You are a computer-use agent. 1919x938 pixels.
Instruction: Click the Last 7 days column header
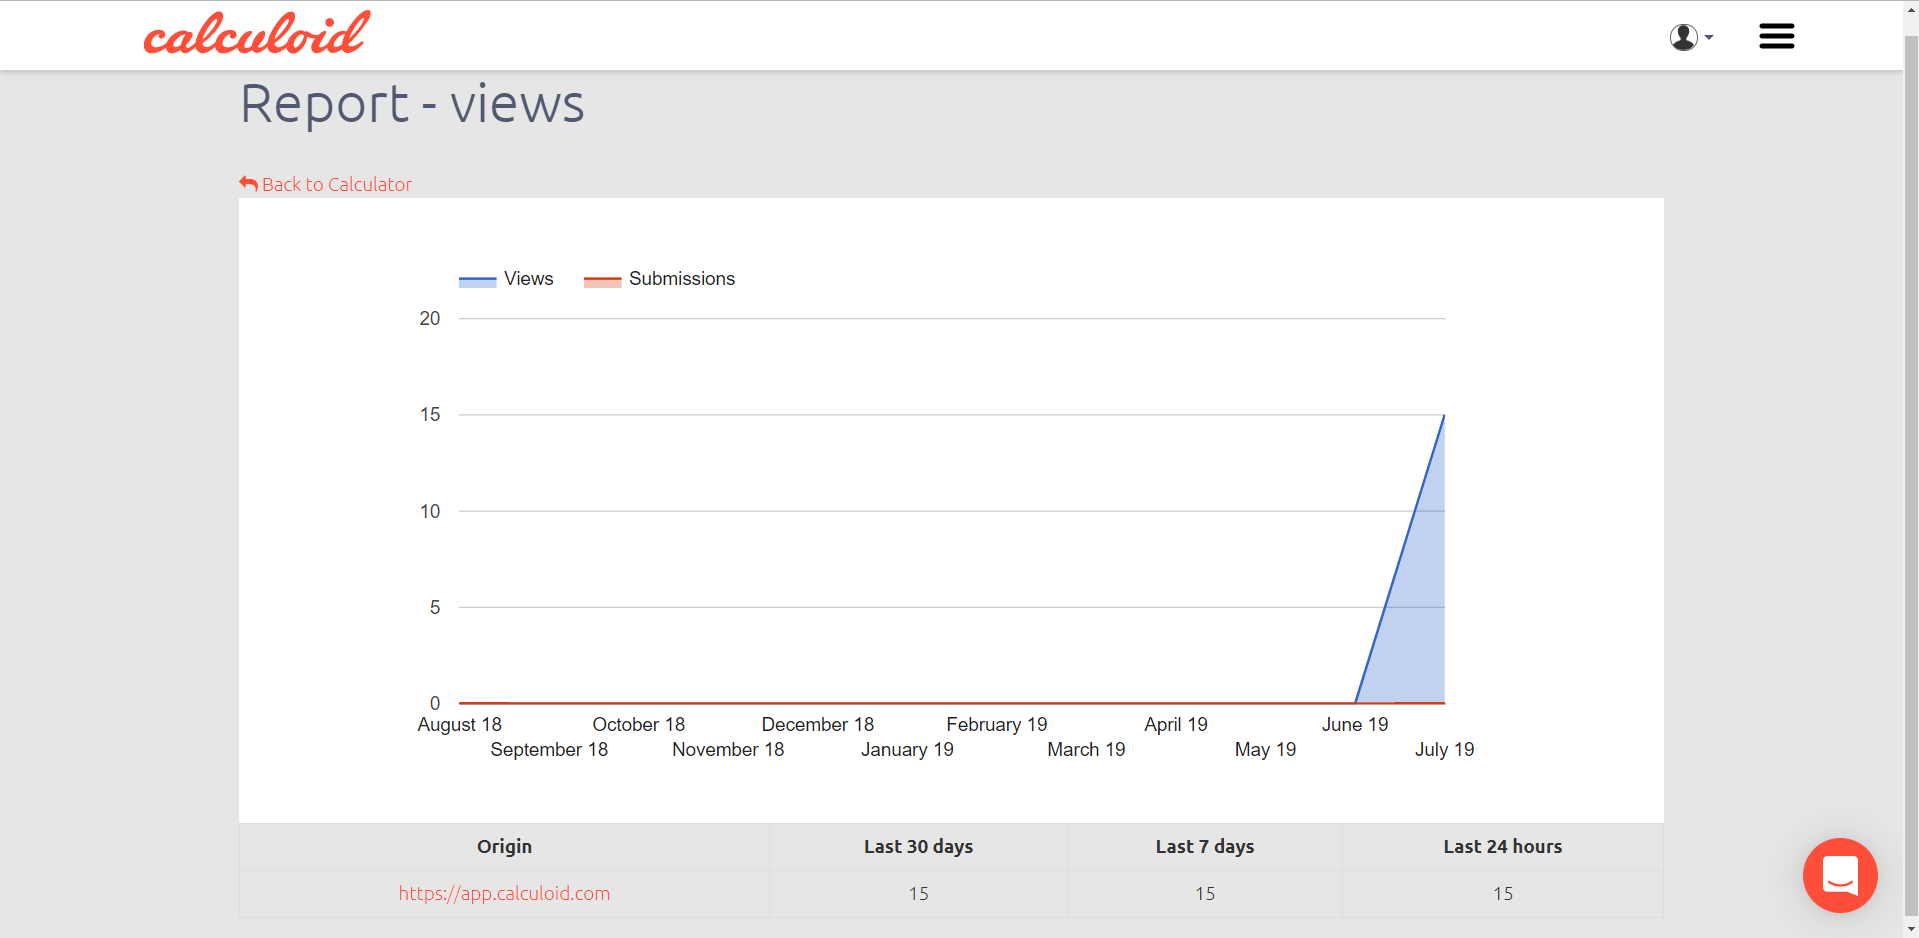coord(1204,847)
